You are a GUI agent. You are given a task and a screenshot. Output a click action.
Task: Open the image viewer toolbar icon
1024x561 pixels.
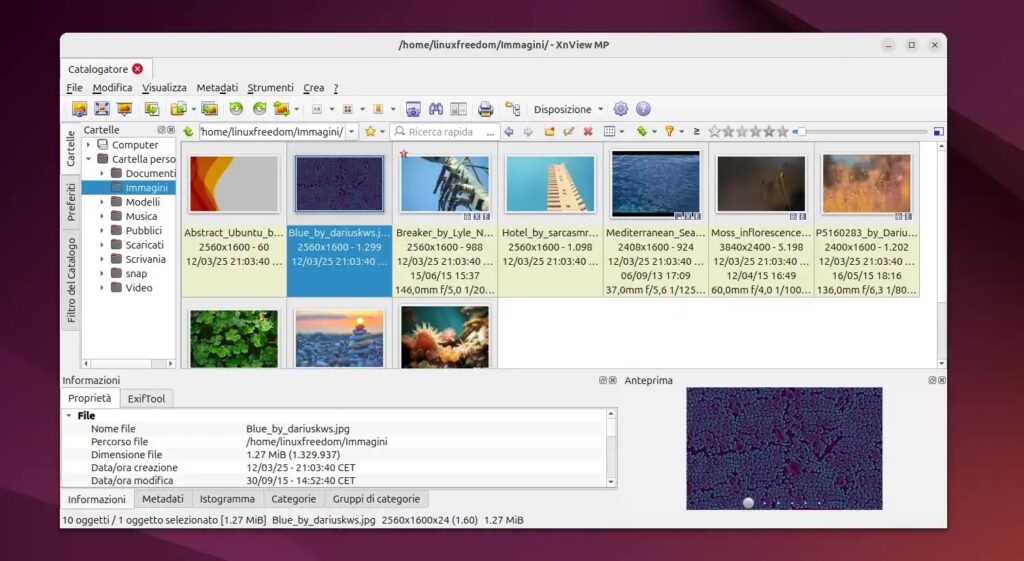pos(80,109)
